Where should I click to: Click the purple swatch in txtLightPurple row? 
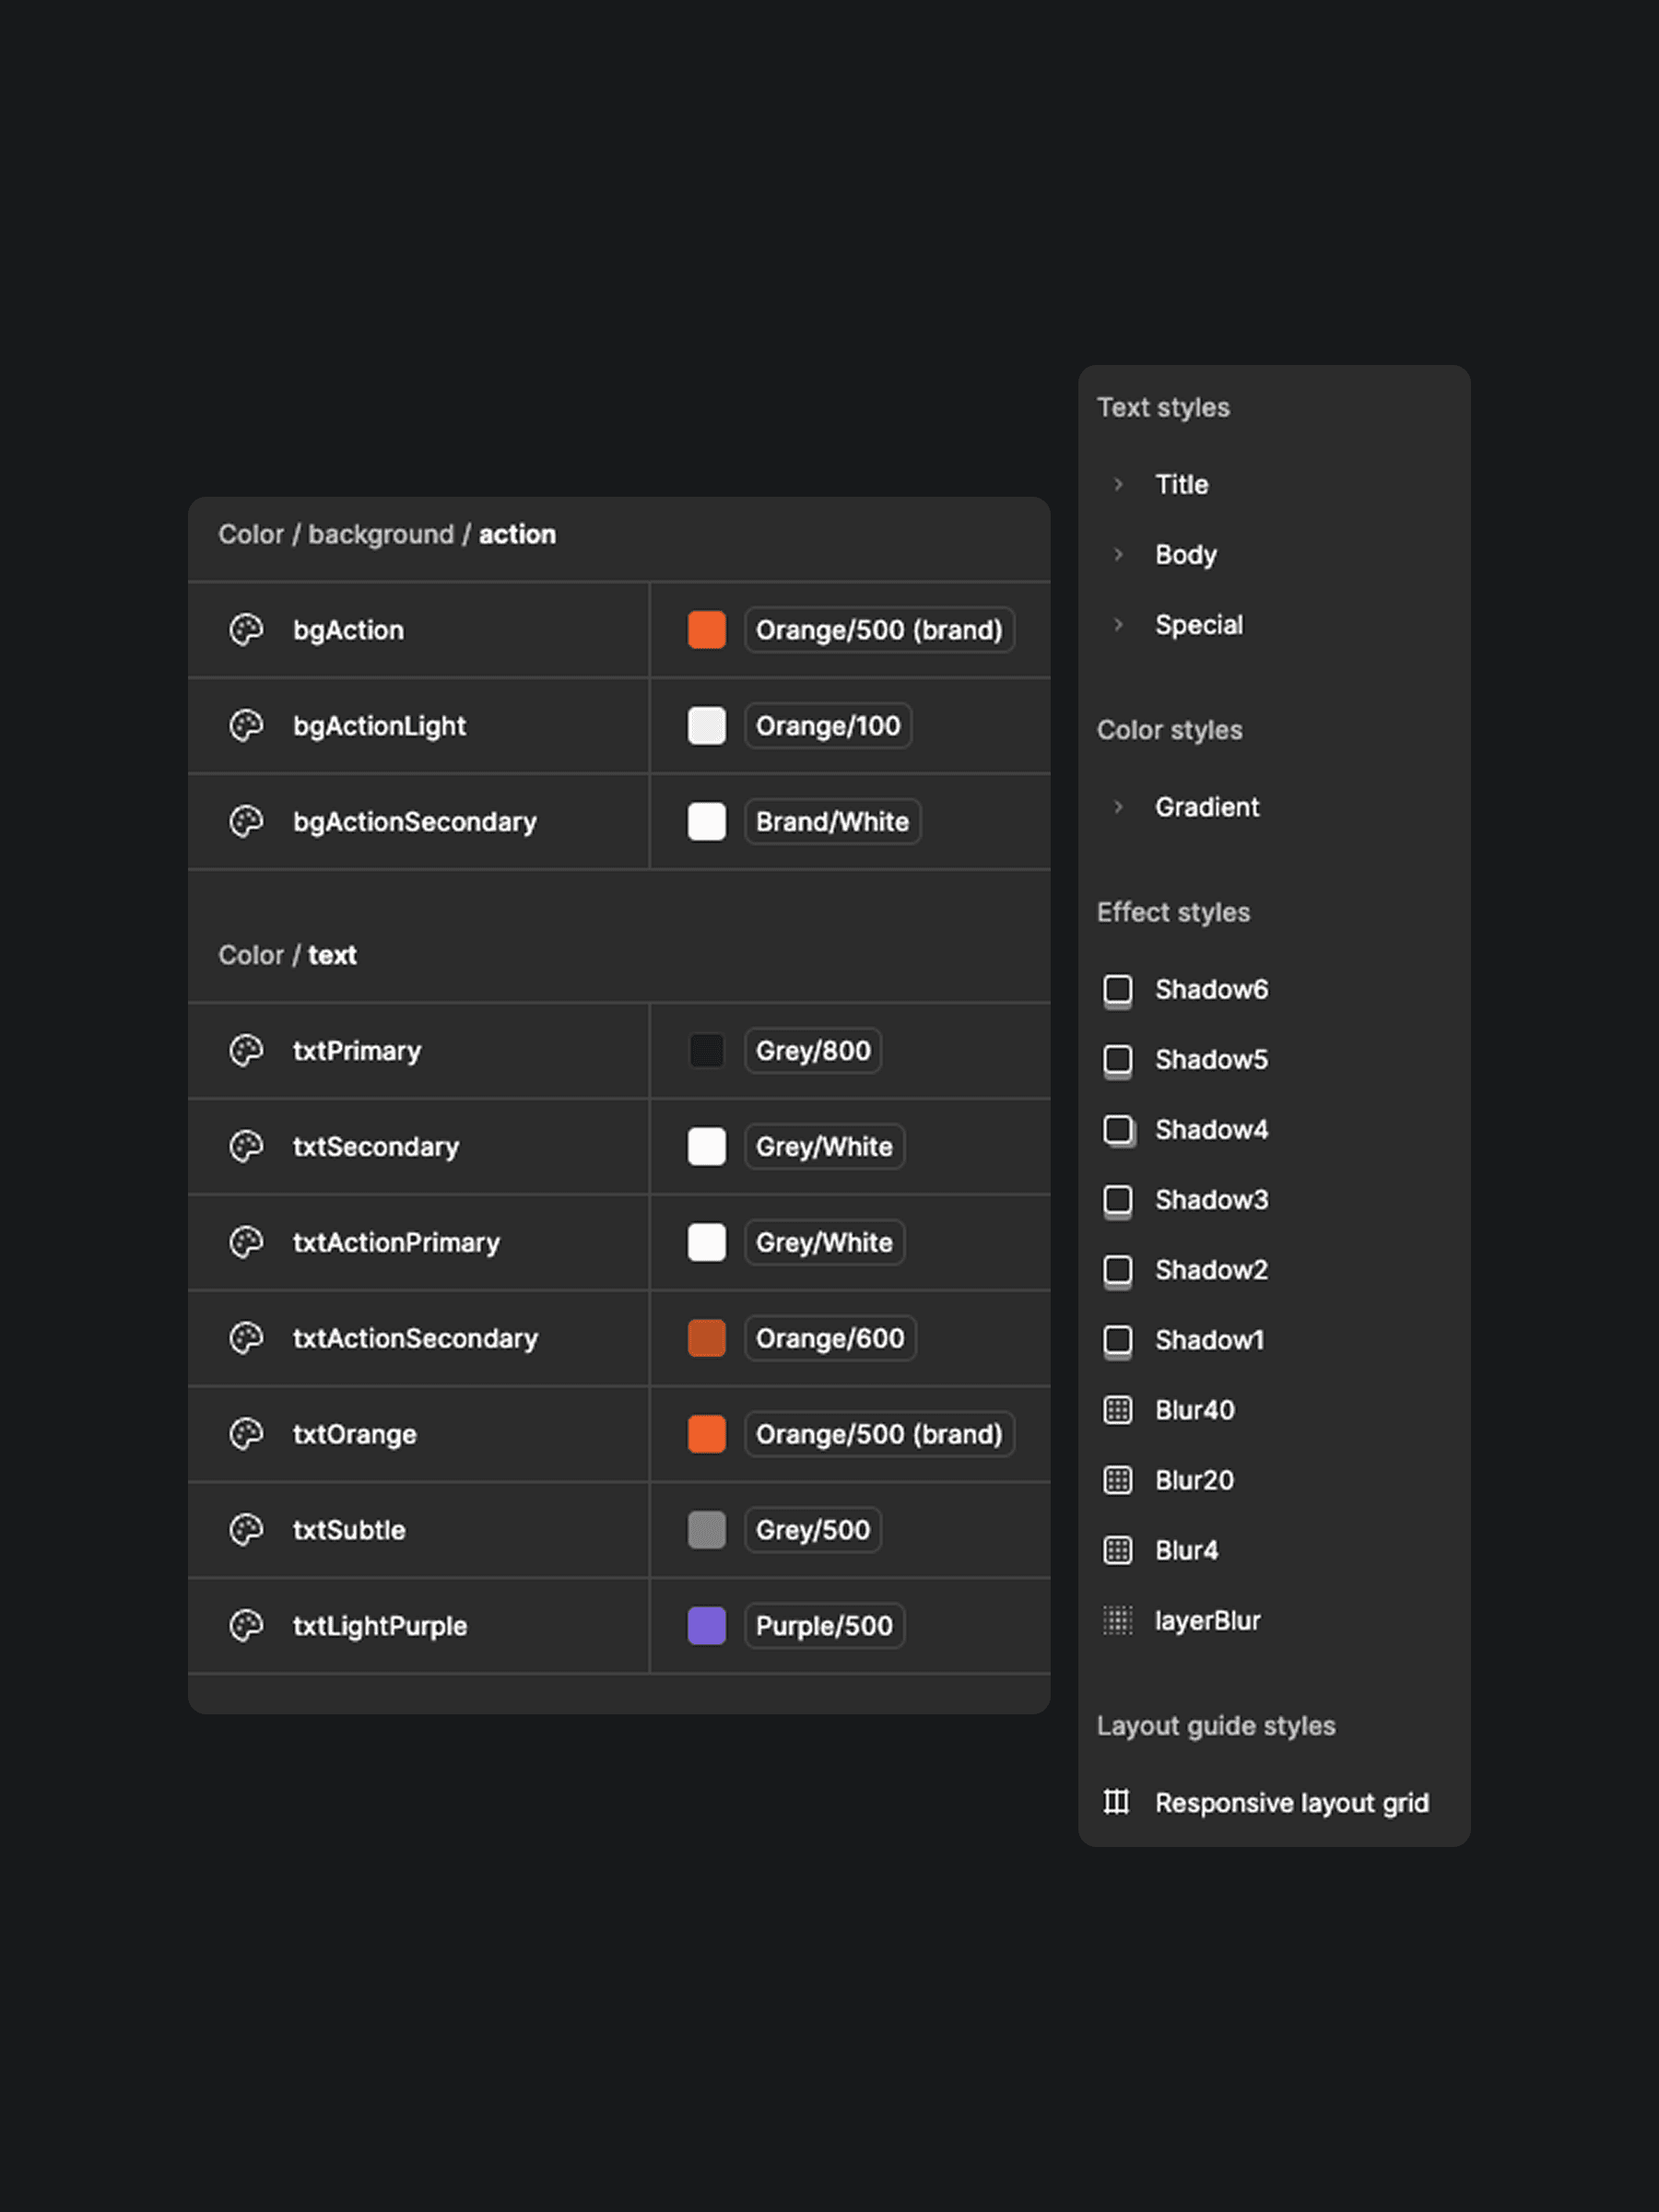(x=707, y=1626)
